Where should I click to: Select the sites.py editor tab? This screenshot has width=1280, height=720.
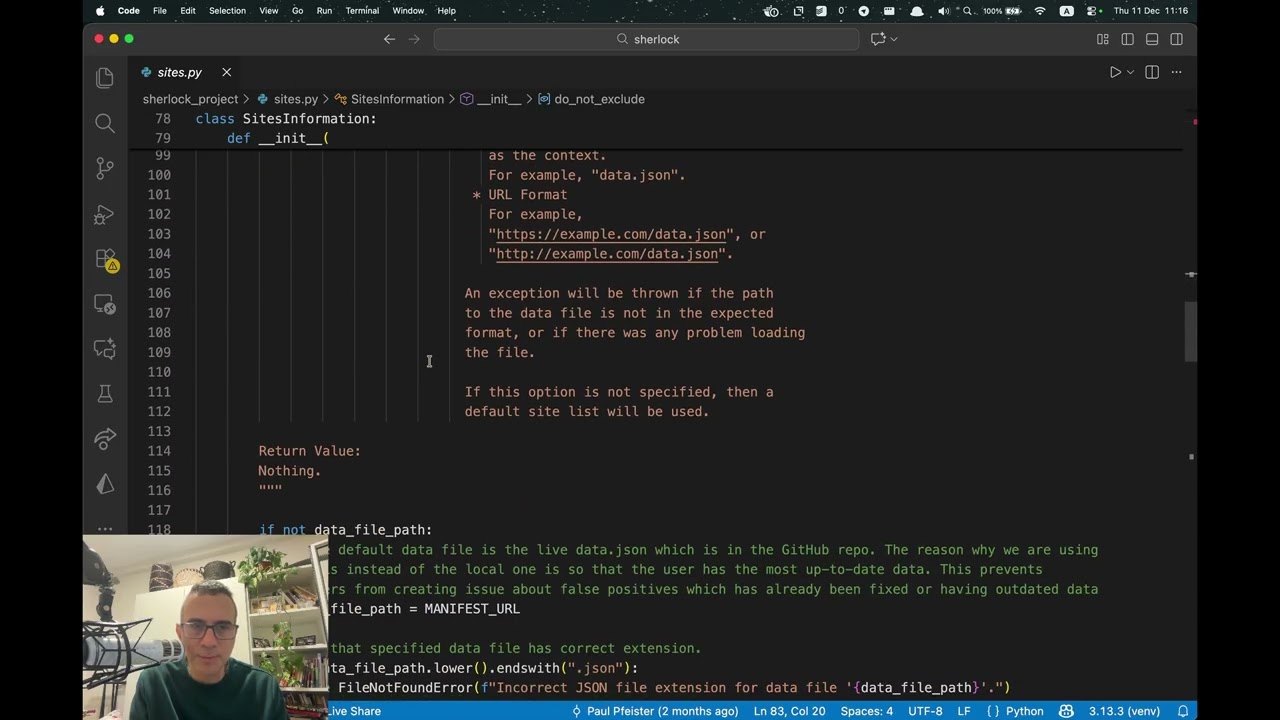click(179, 72)
